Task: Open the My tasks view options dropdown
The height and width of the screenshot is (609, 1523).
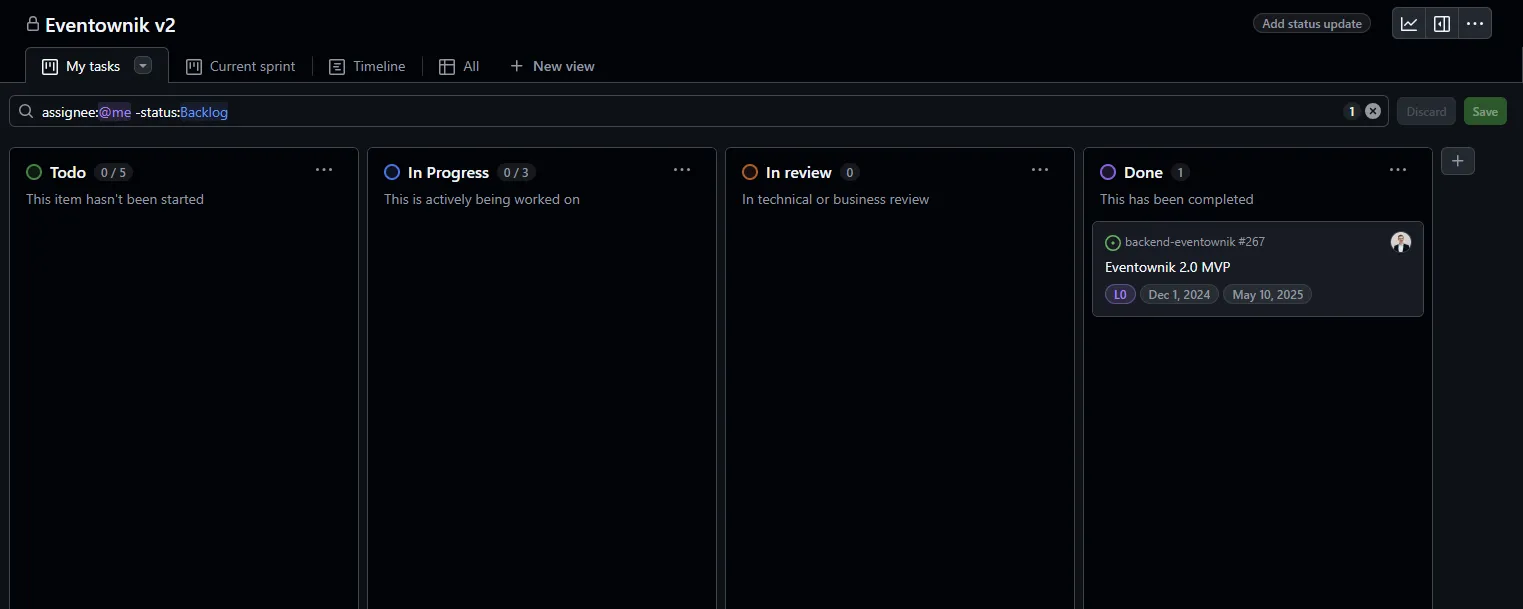Action: point(143,66)
